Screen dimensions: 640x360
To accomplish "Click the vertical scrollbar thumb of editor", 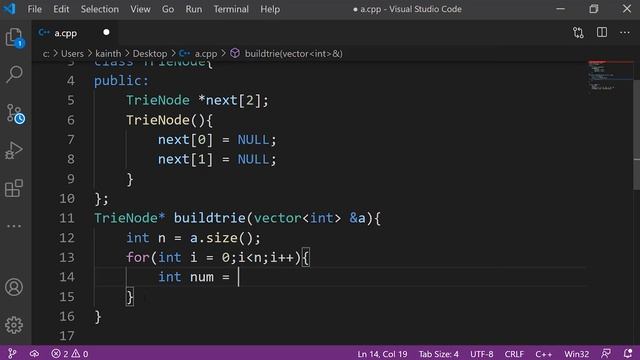I will [x=636, y=134].
